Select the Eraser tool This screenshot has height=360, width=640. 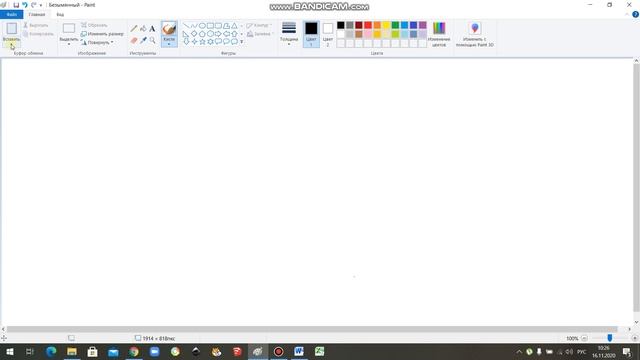click(x=134, y=40)
